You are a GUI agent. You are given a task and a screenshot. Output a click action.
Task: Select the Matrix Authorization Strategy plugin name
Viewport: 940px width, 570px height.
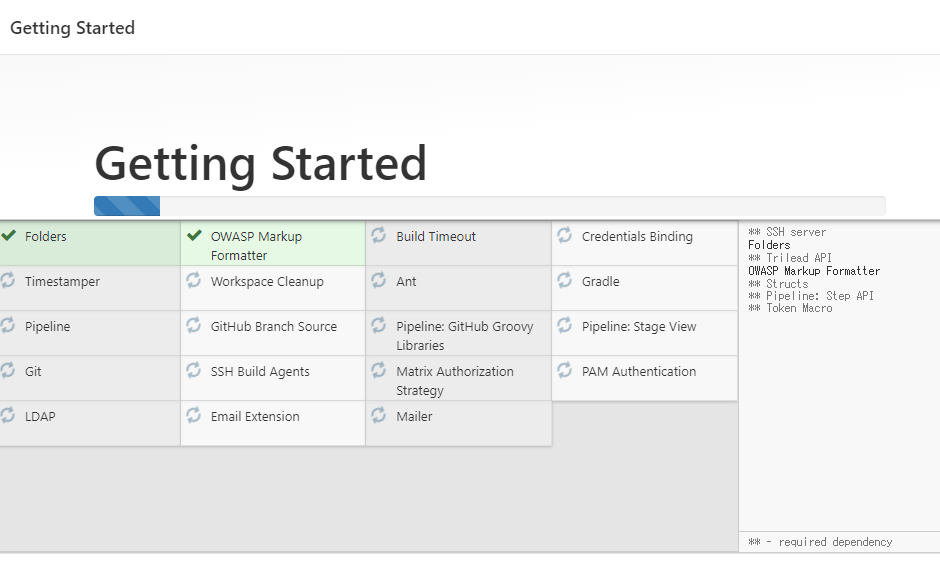coord(454,381)
